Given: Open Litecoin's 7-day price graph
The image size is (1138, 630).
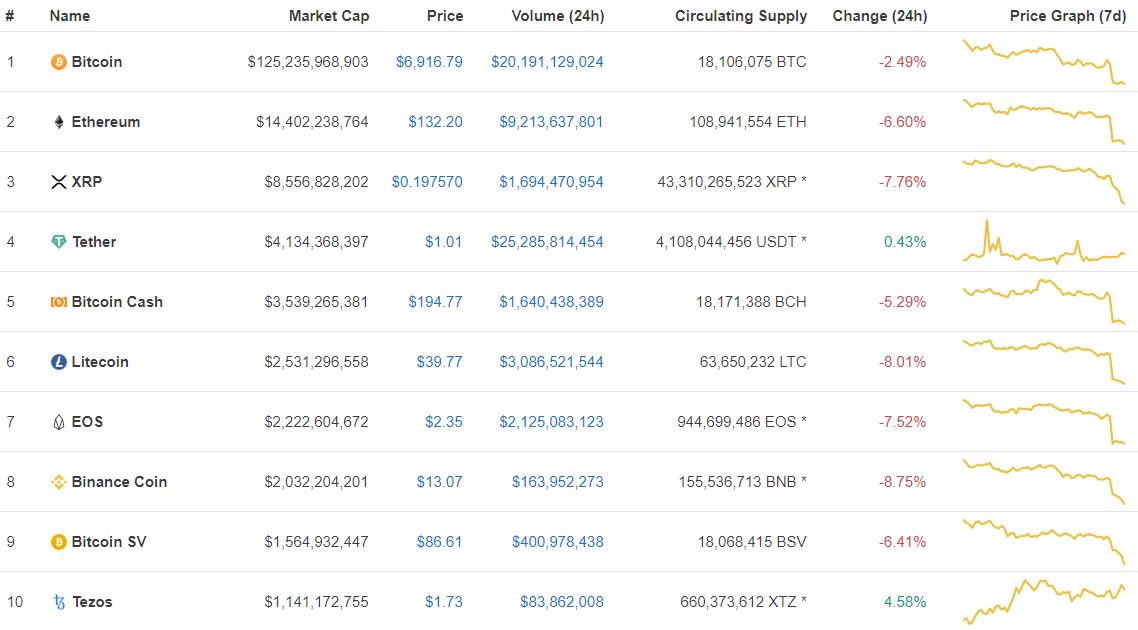Looking at the screenshot, I should point(1044,362).
